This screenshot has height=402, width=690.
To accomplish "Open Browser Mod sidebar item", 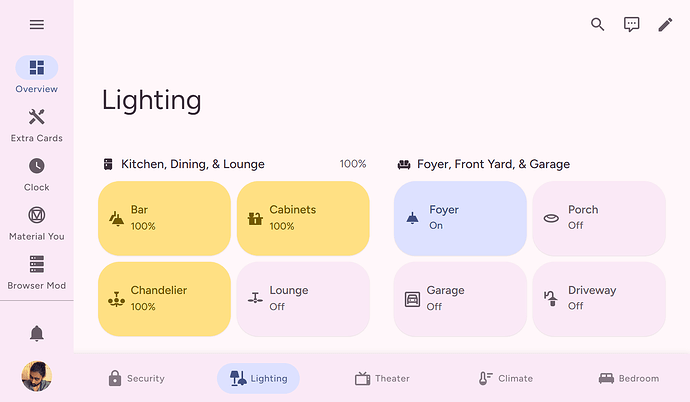I will [37, 272].
